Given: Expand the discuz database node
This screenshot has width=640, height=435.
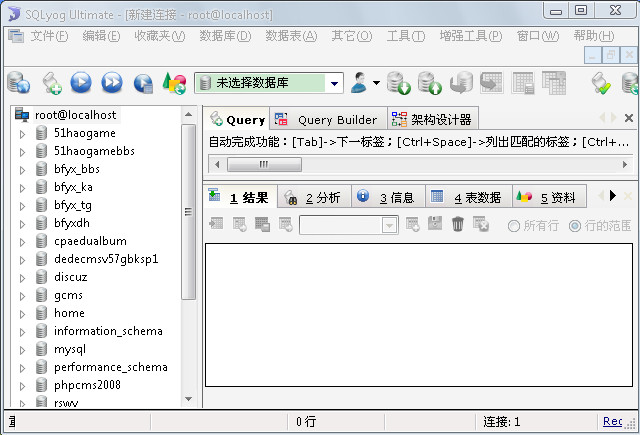Looking at the screenshot, I should click(23, 277).
